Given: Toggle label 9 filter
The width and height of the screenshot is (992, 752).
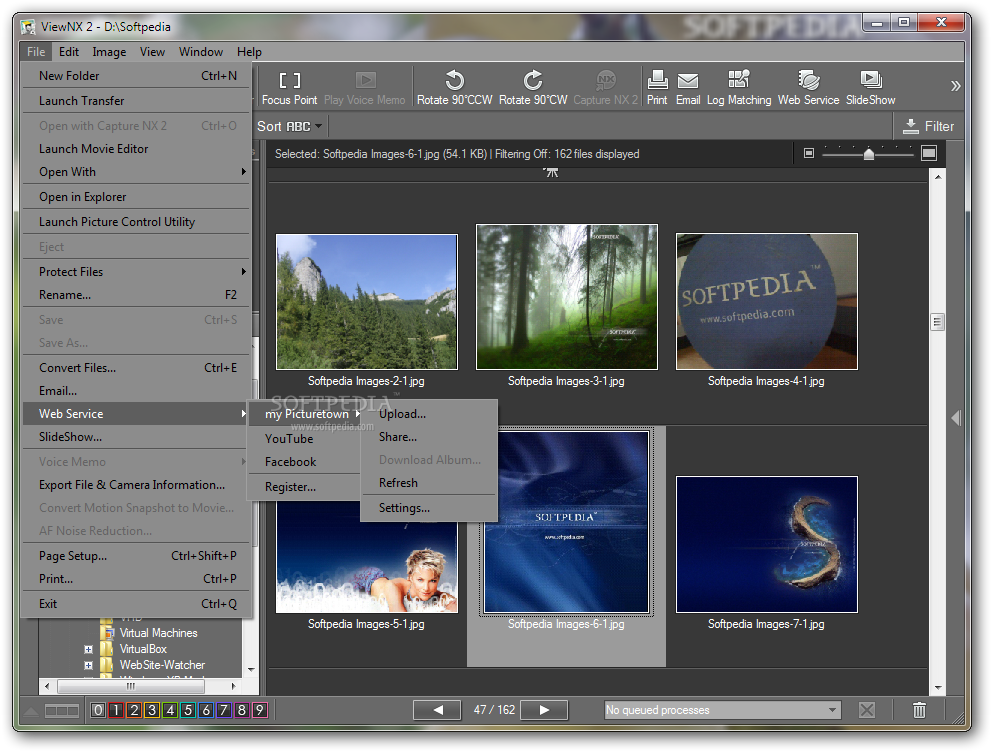Looking at the screenshot, I should click(x=259, y=710).
